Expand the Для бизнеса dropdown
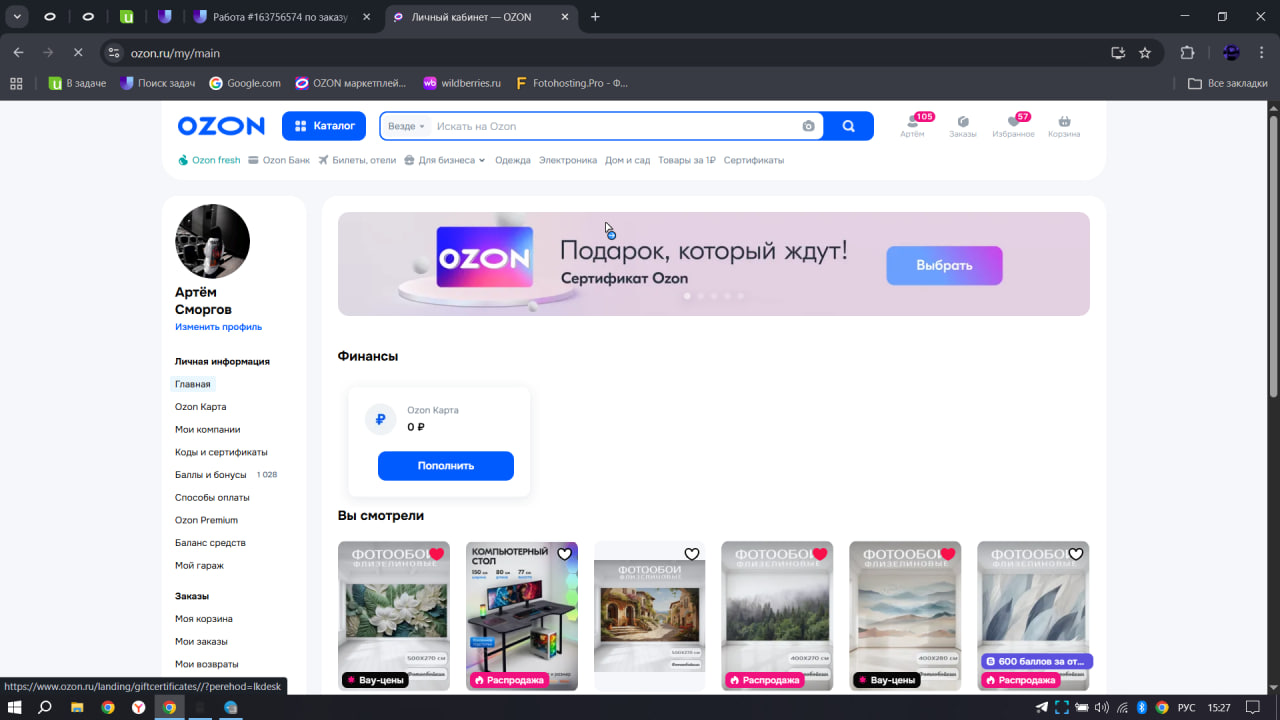 445,160
